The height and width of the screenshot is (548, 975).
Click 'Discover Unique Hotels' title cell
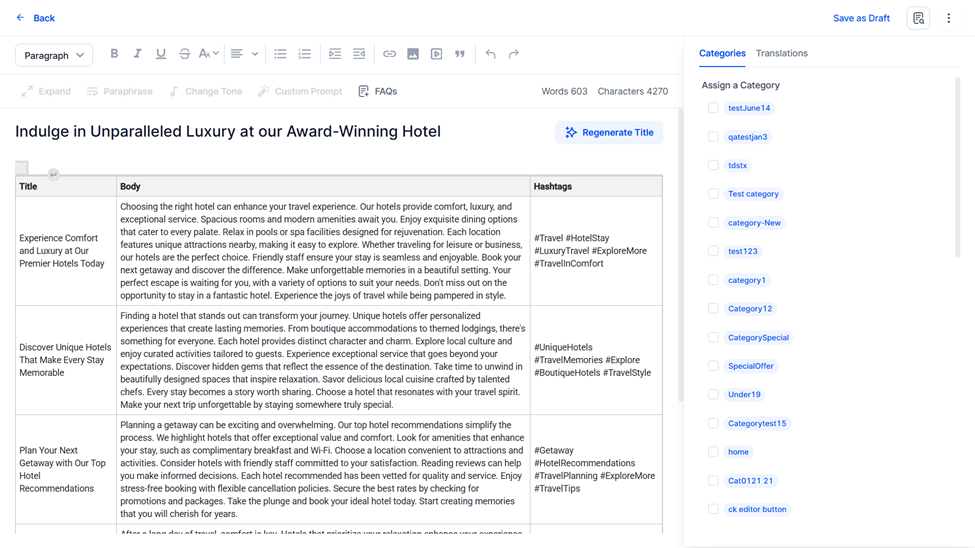click(x=66, y=360)
